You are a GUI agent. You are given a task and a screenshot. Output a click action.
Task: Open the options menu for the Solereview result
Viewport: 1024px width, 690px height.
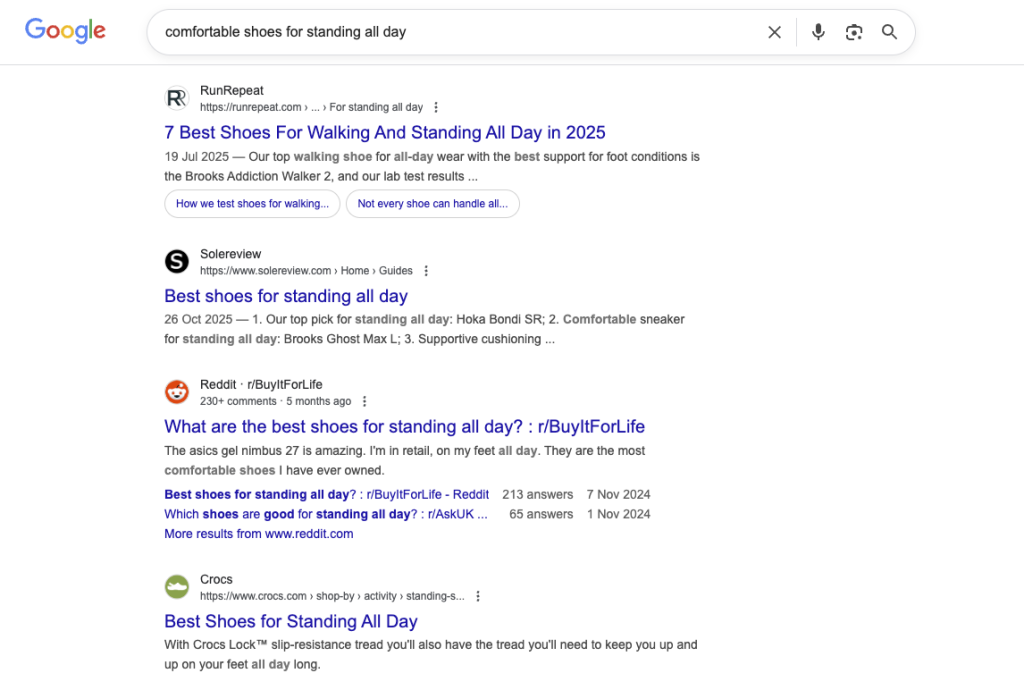[x=426, y=270]
